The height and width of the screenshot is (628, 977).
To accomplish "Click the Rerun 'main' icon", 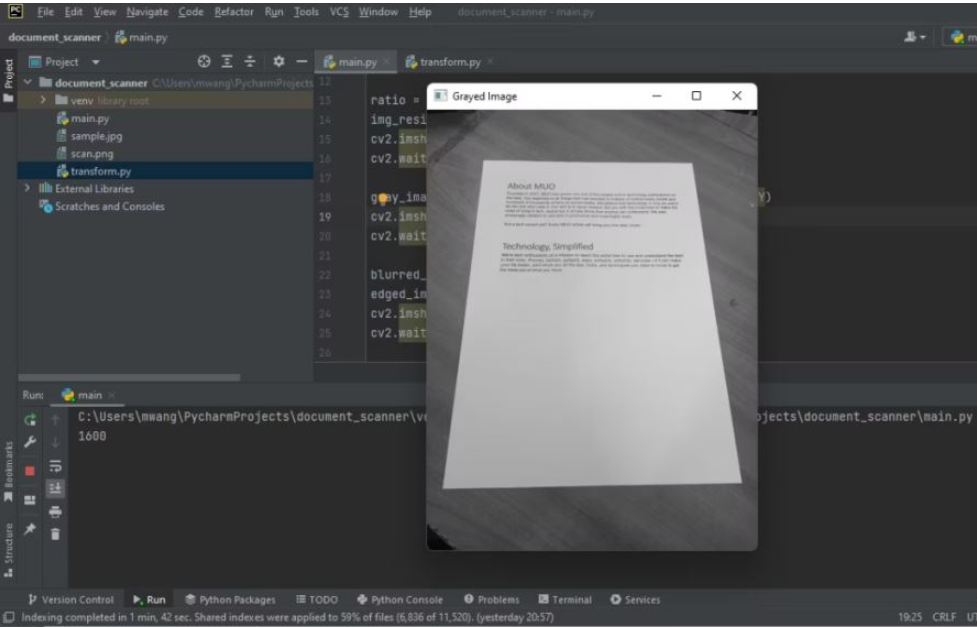I will coord(30,420).
